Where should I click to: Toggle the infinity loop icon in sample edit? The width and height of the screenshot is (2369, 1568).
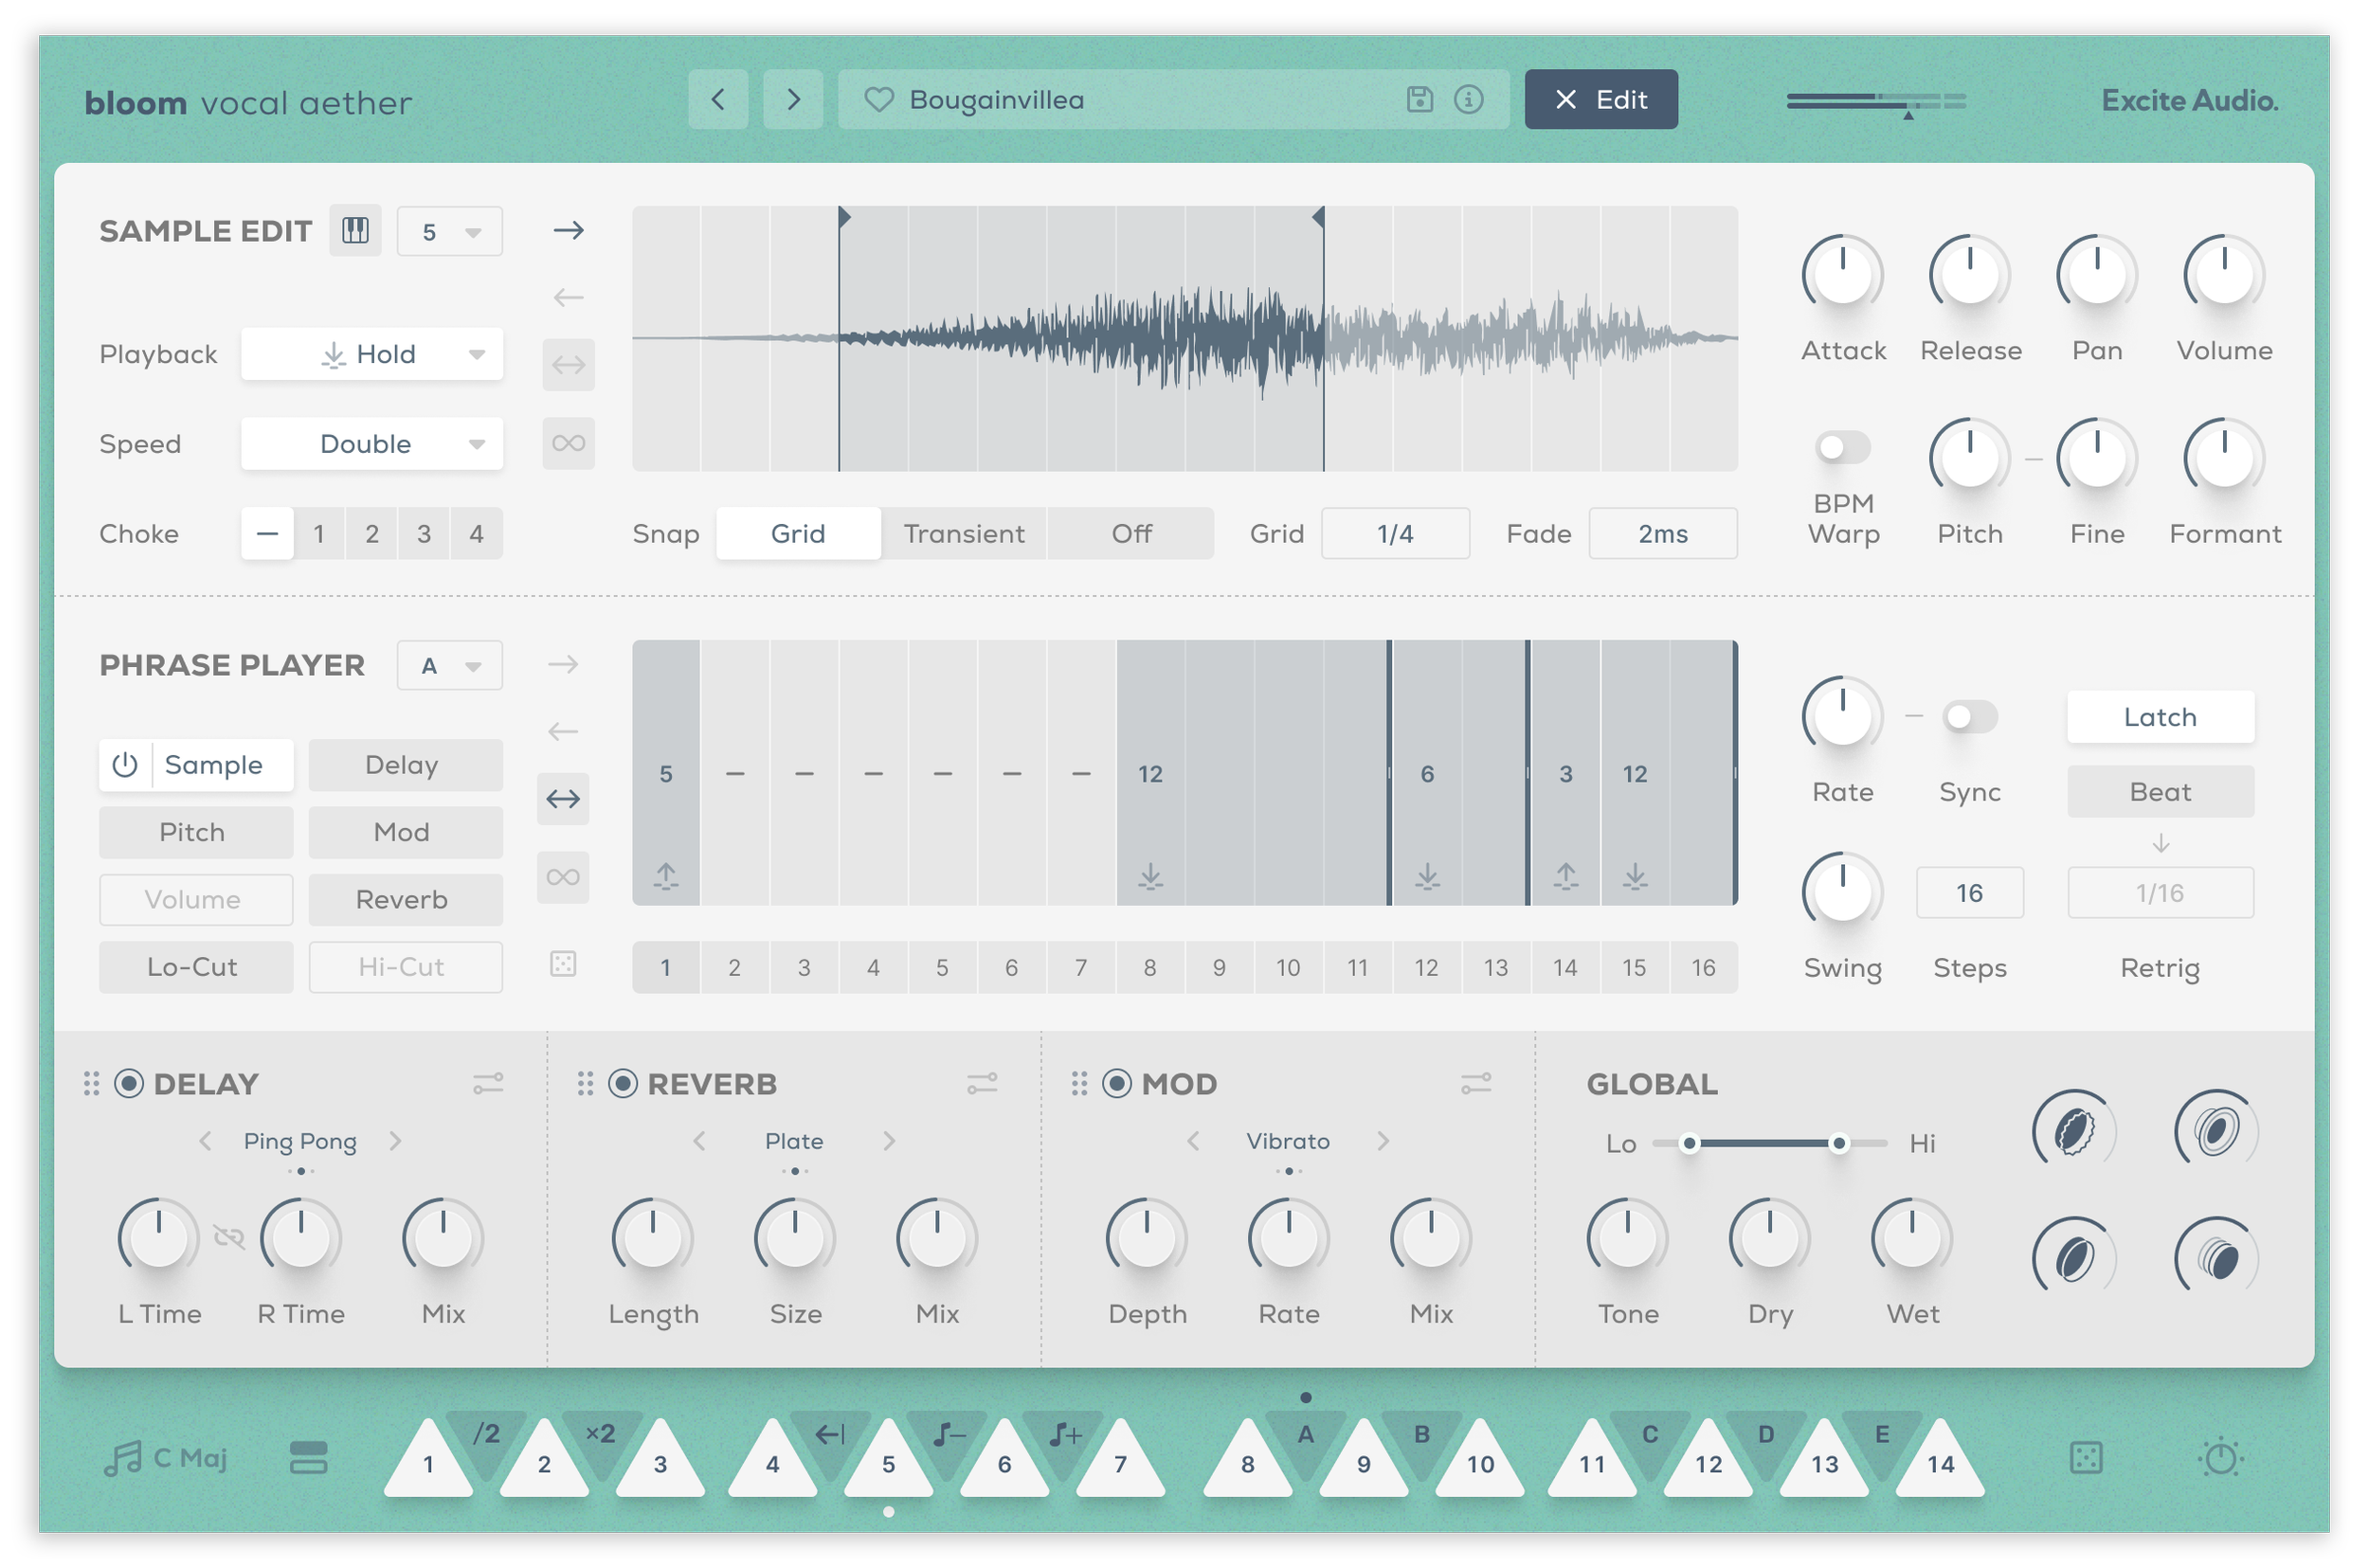[567, 443]
